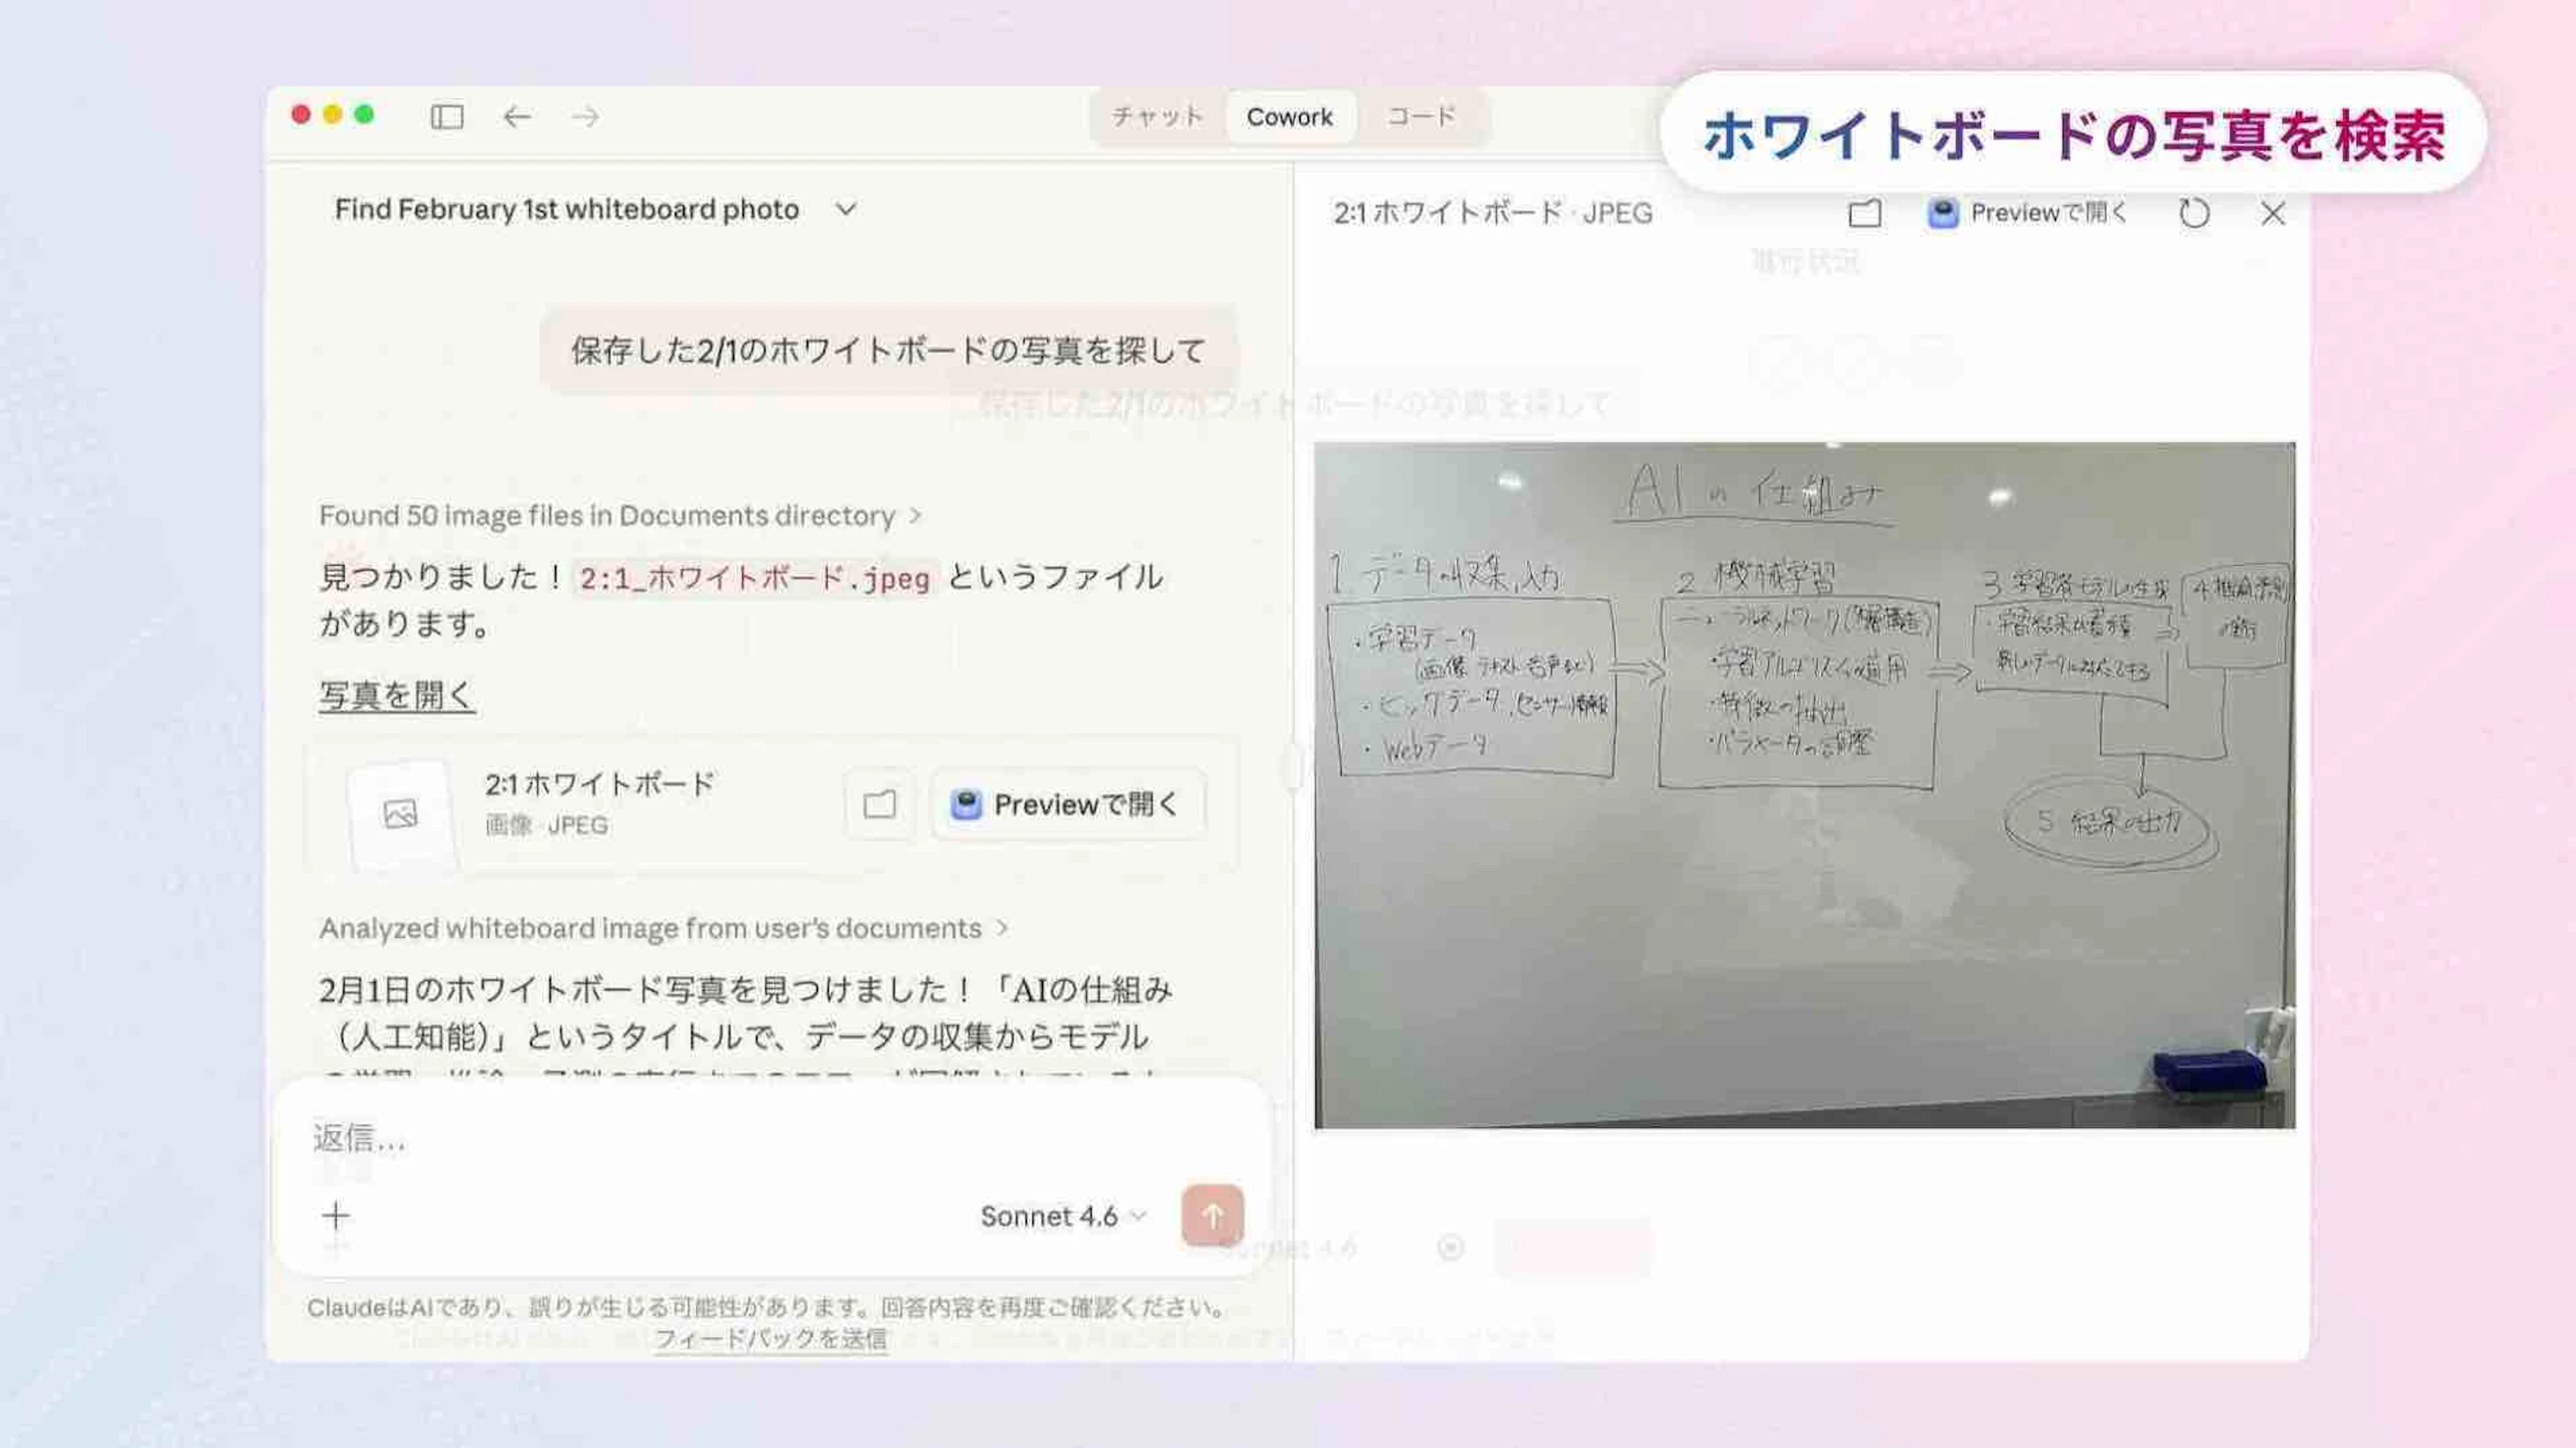
Task: Click the plus attachment icon
Action: [x=336, y=1216]
